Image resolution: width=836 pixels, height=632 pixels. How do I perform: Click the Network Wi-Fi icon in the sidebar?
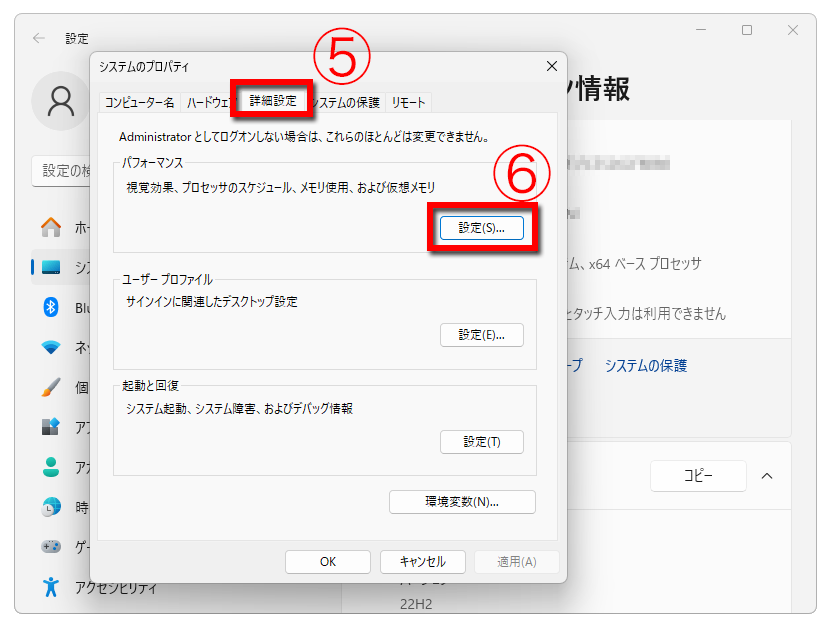51,347
